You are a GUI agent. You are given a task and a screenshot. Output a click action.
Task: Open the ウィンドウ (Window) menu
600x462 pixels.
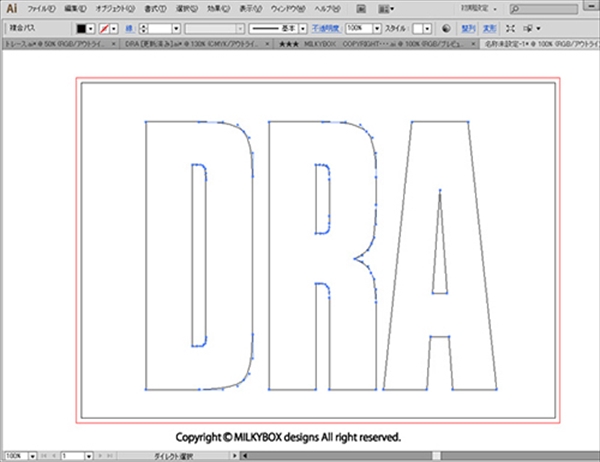(x=288, y=8)
